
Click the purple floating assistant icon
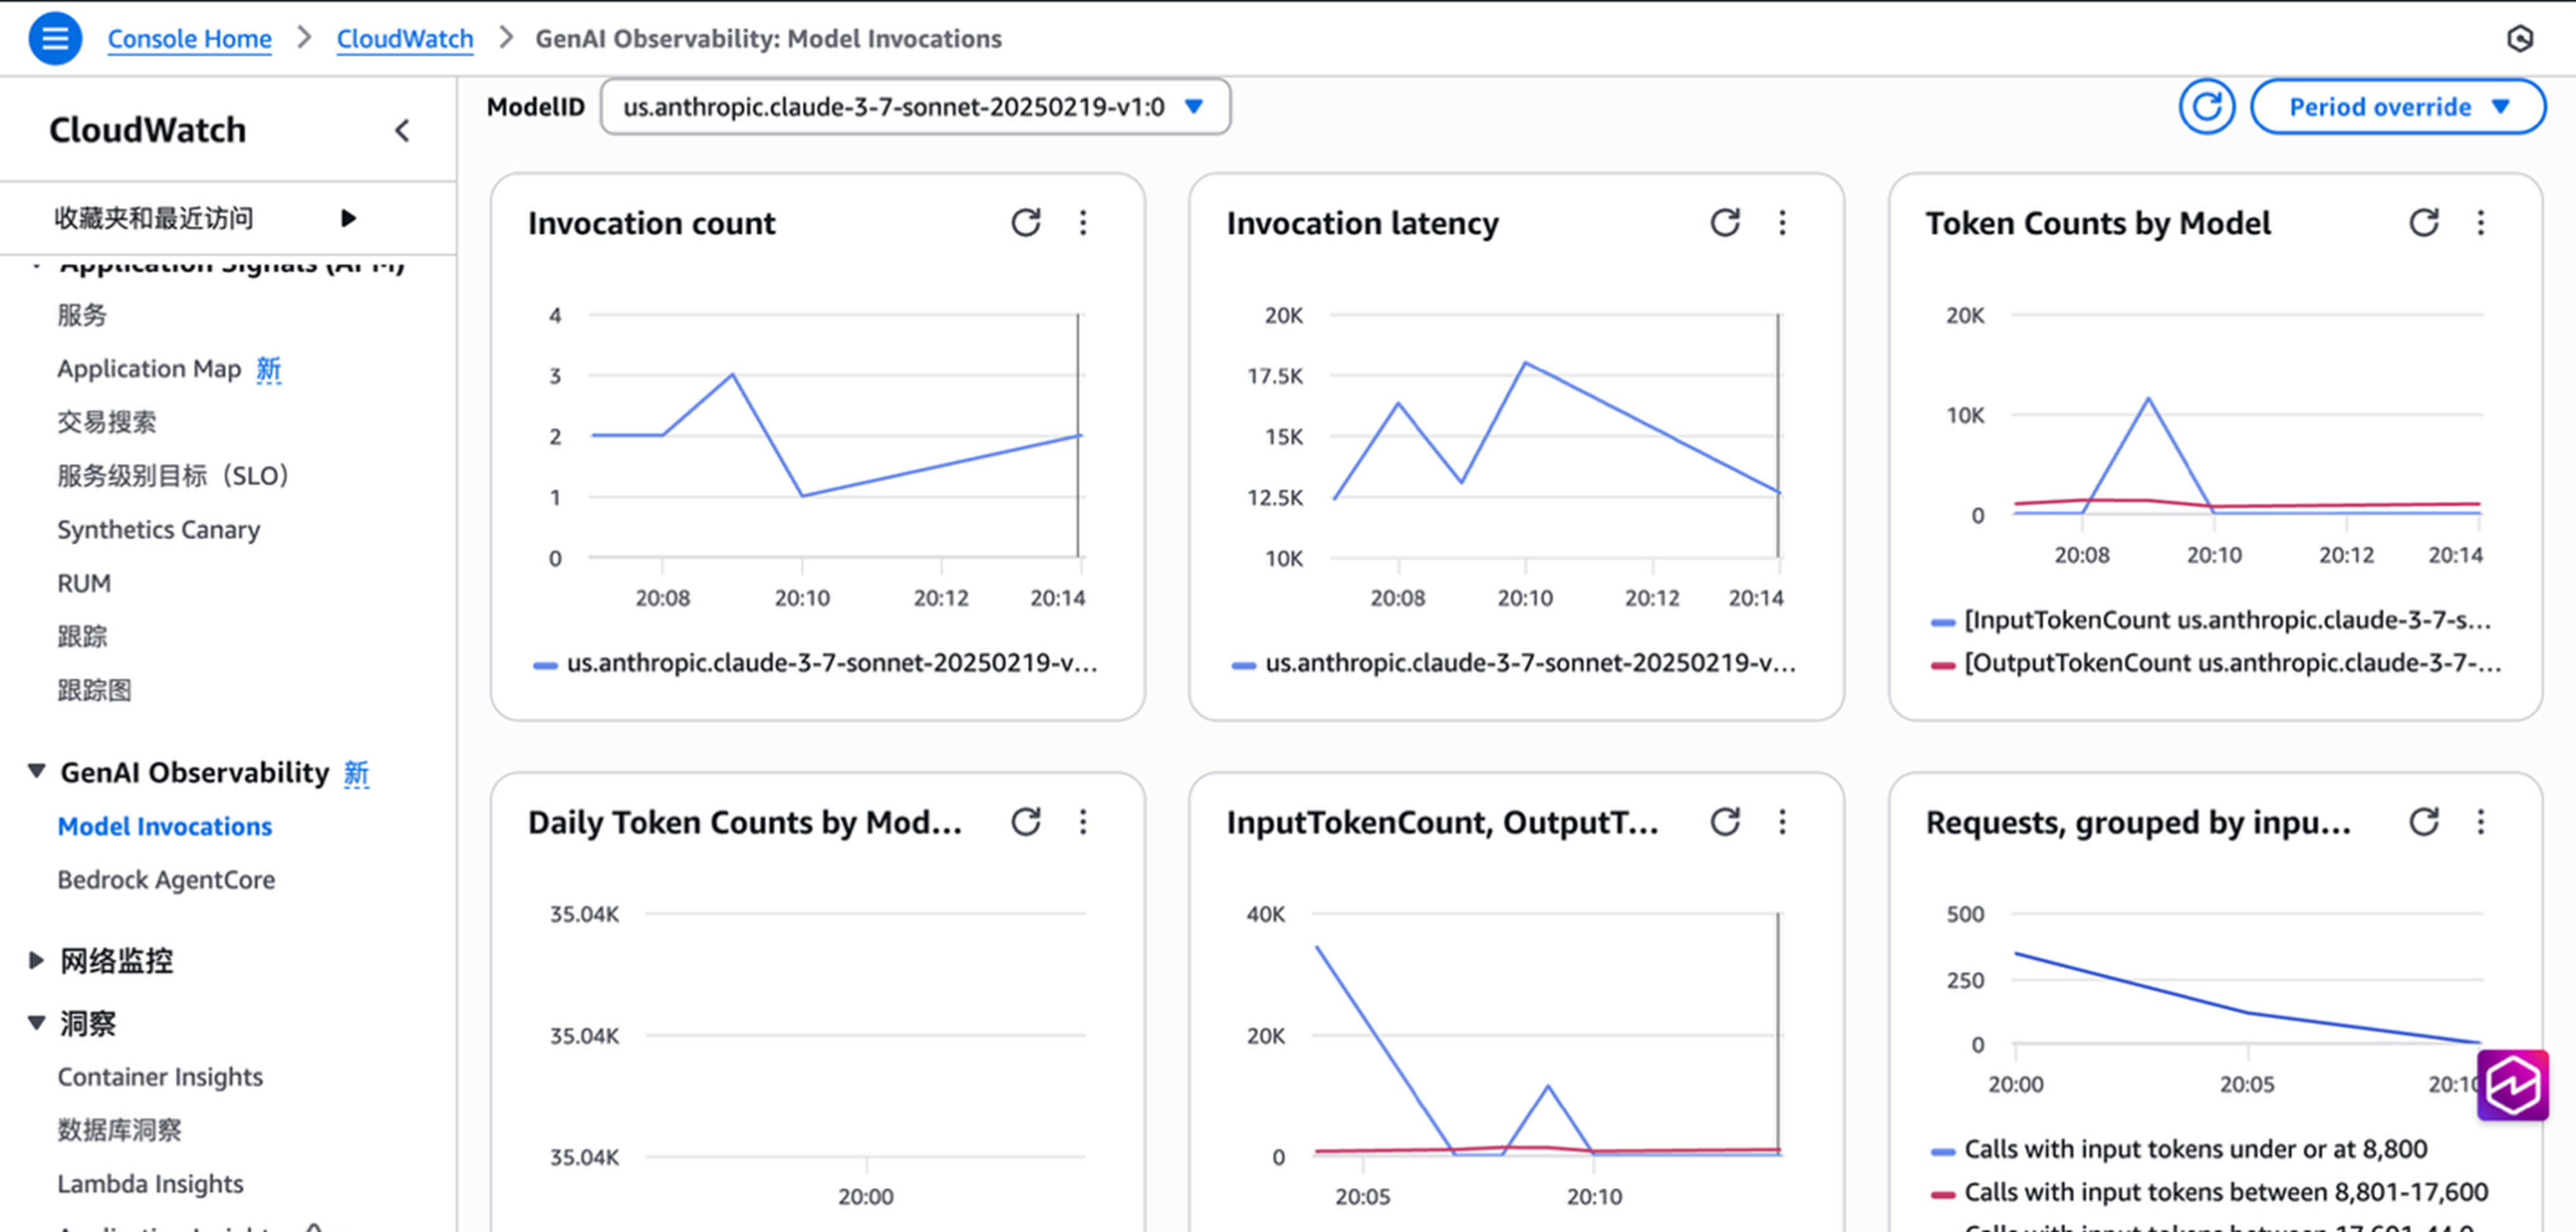[x=2512, y=1084]
